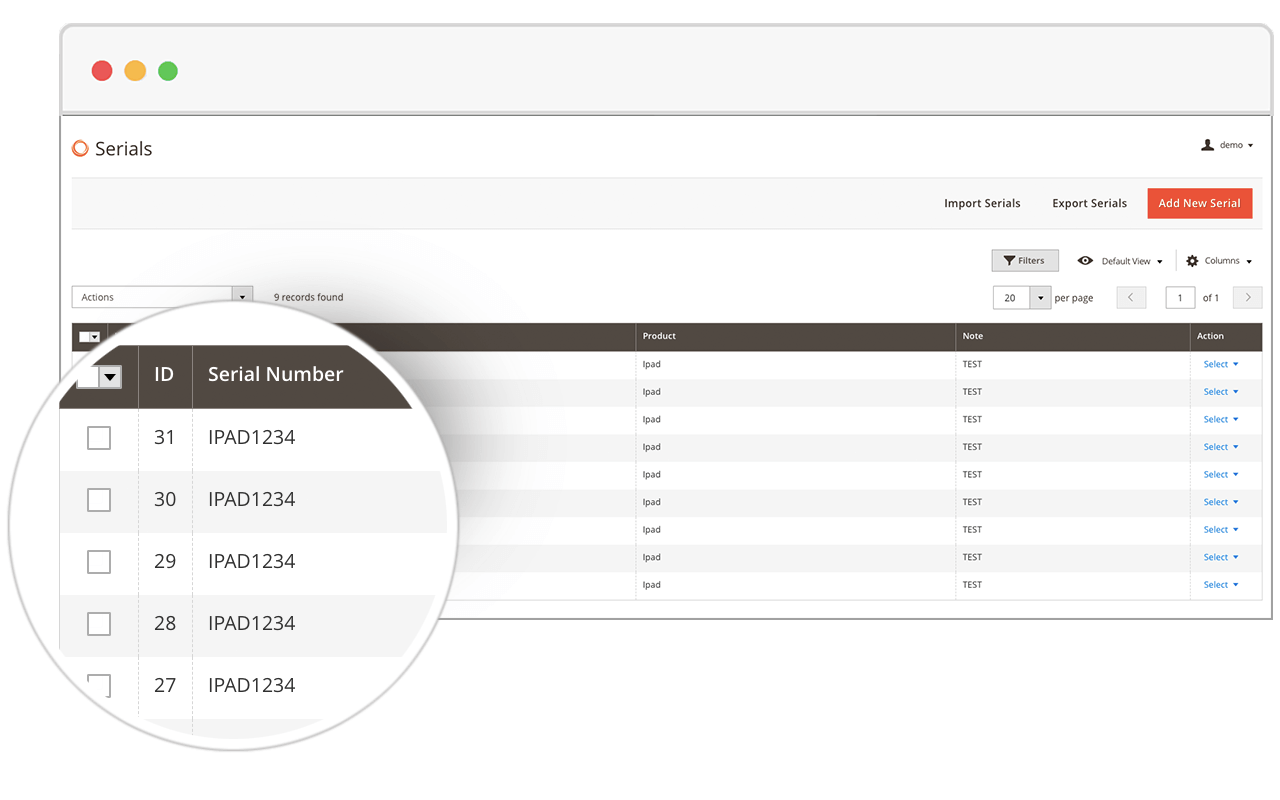Go to the previous page arrow
This screenshot has width=1280, height=800.
1131,298
